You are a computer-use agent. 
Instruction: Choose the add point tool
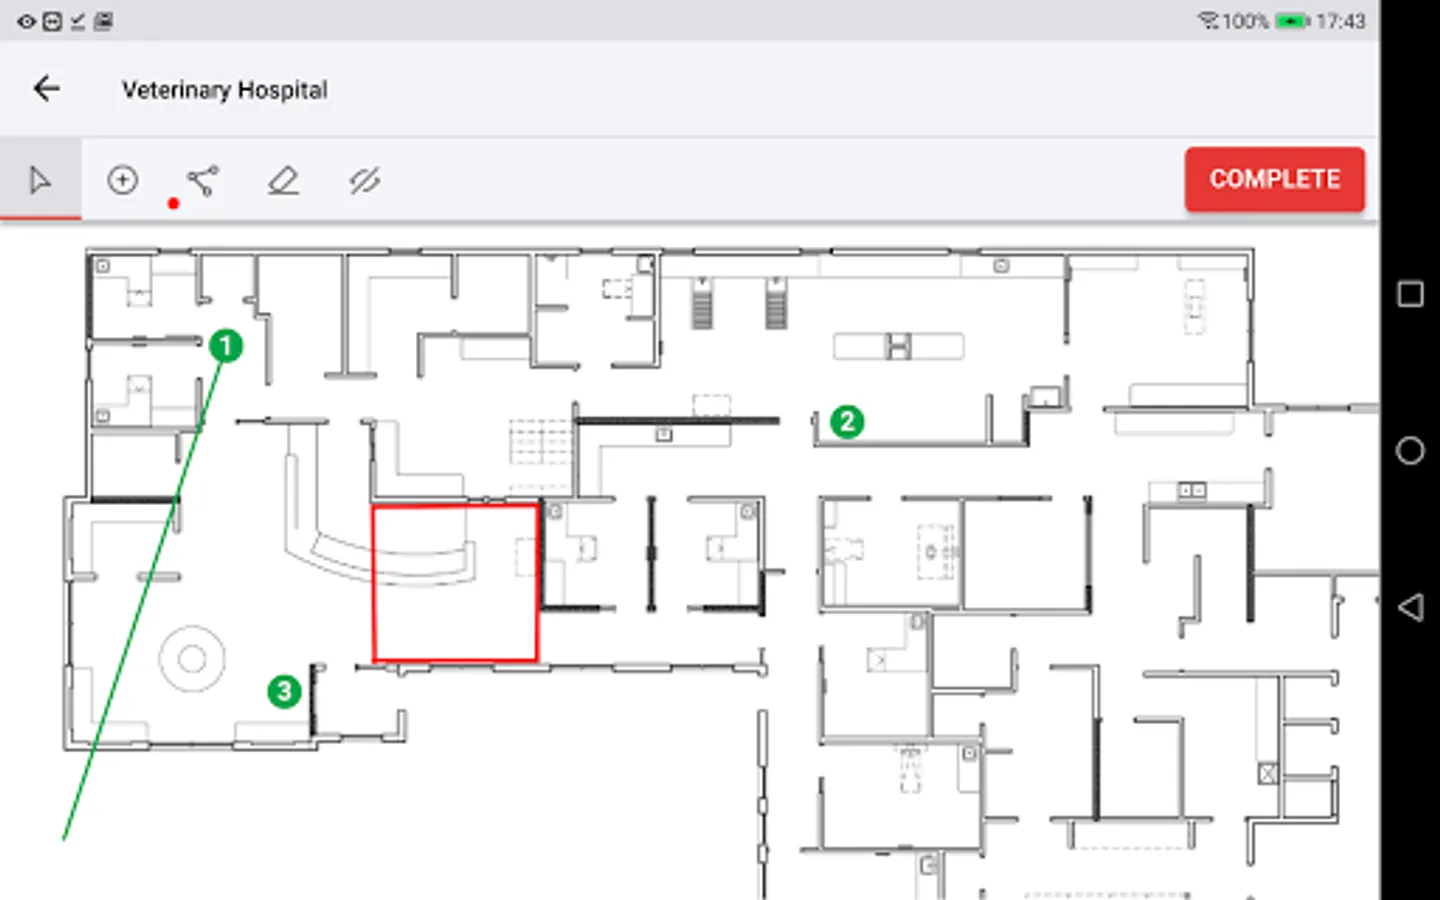click(x=123, y=180)
